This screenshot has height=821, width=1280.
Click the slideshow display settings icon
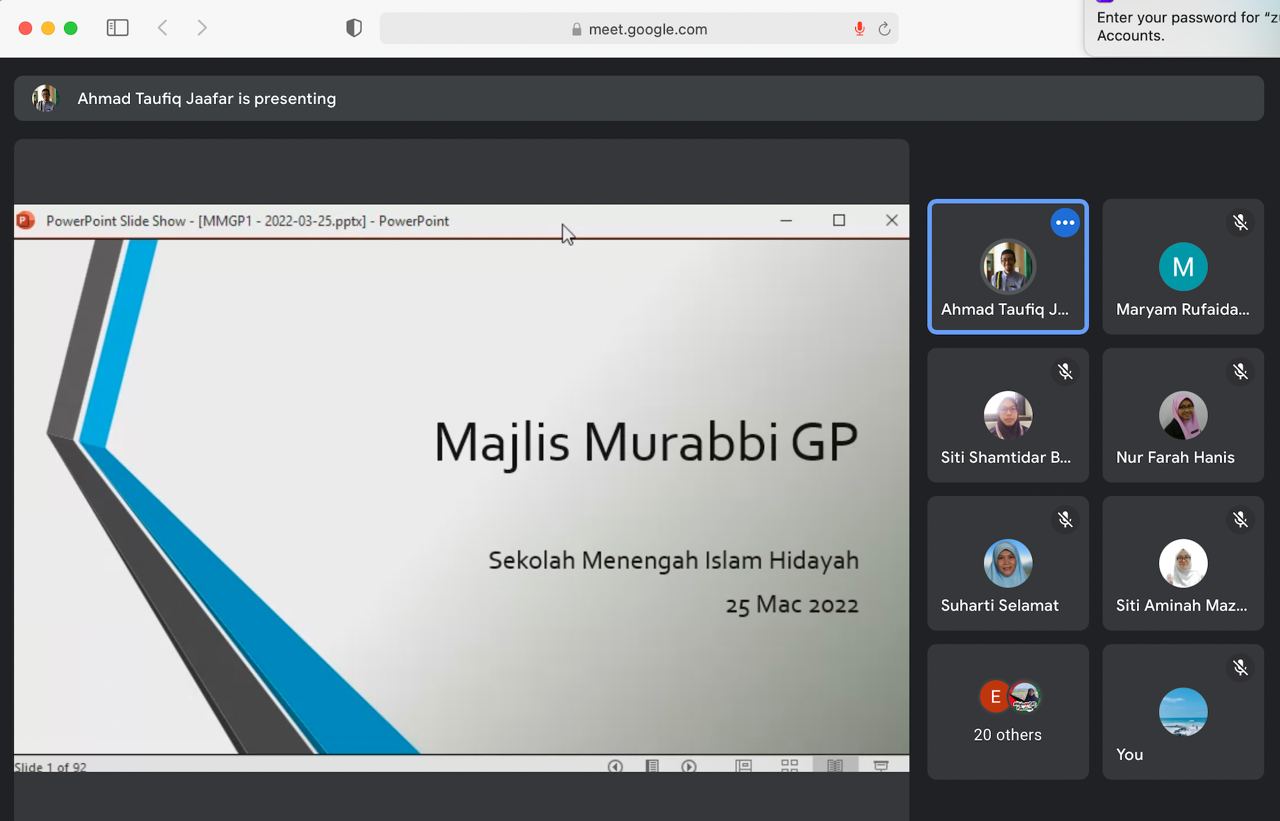(x=881, y=766)
